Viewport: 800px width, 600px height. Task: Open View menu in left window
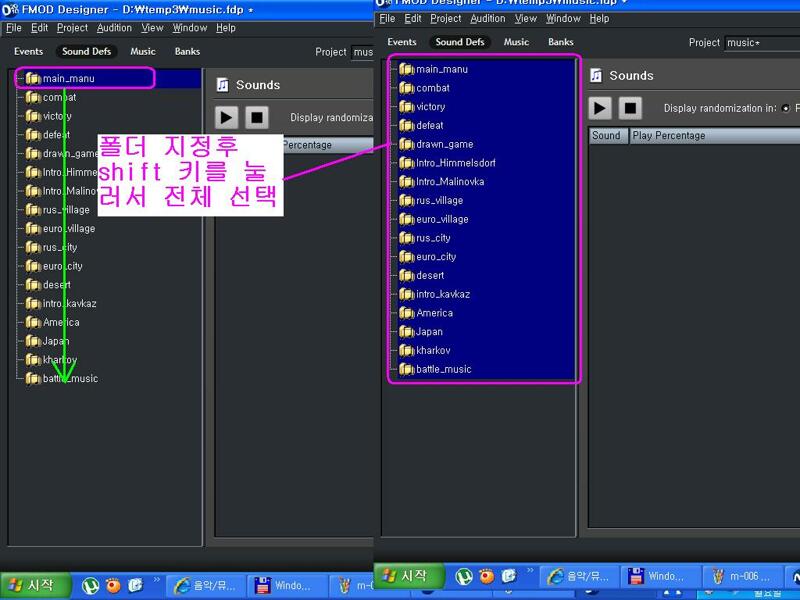152,28
